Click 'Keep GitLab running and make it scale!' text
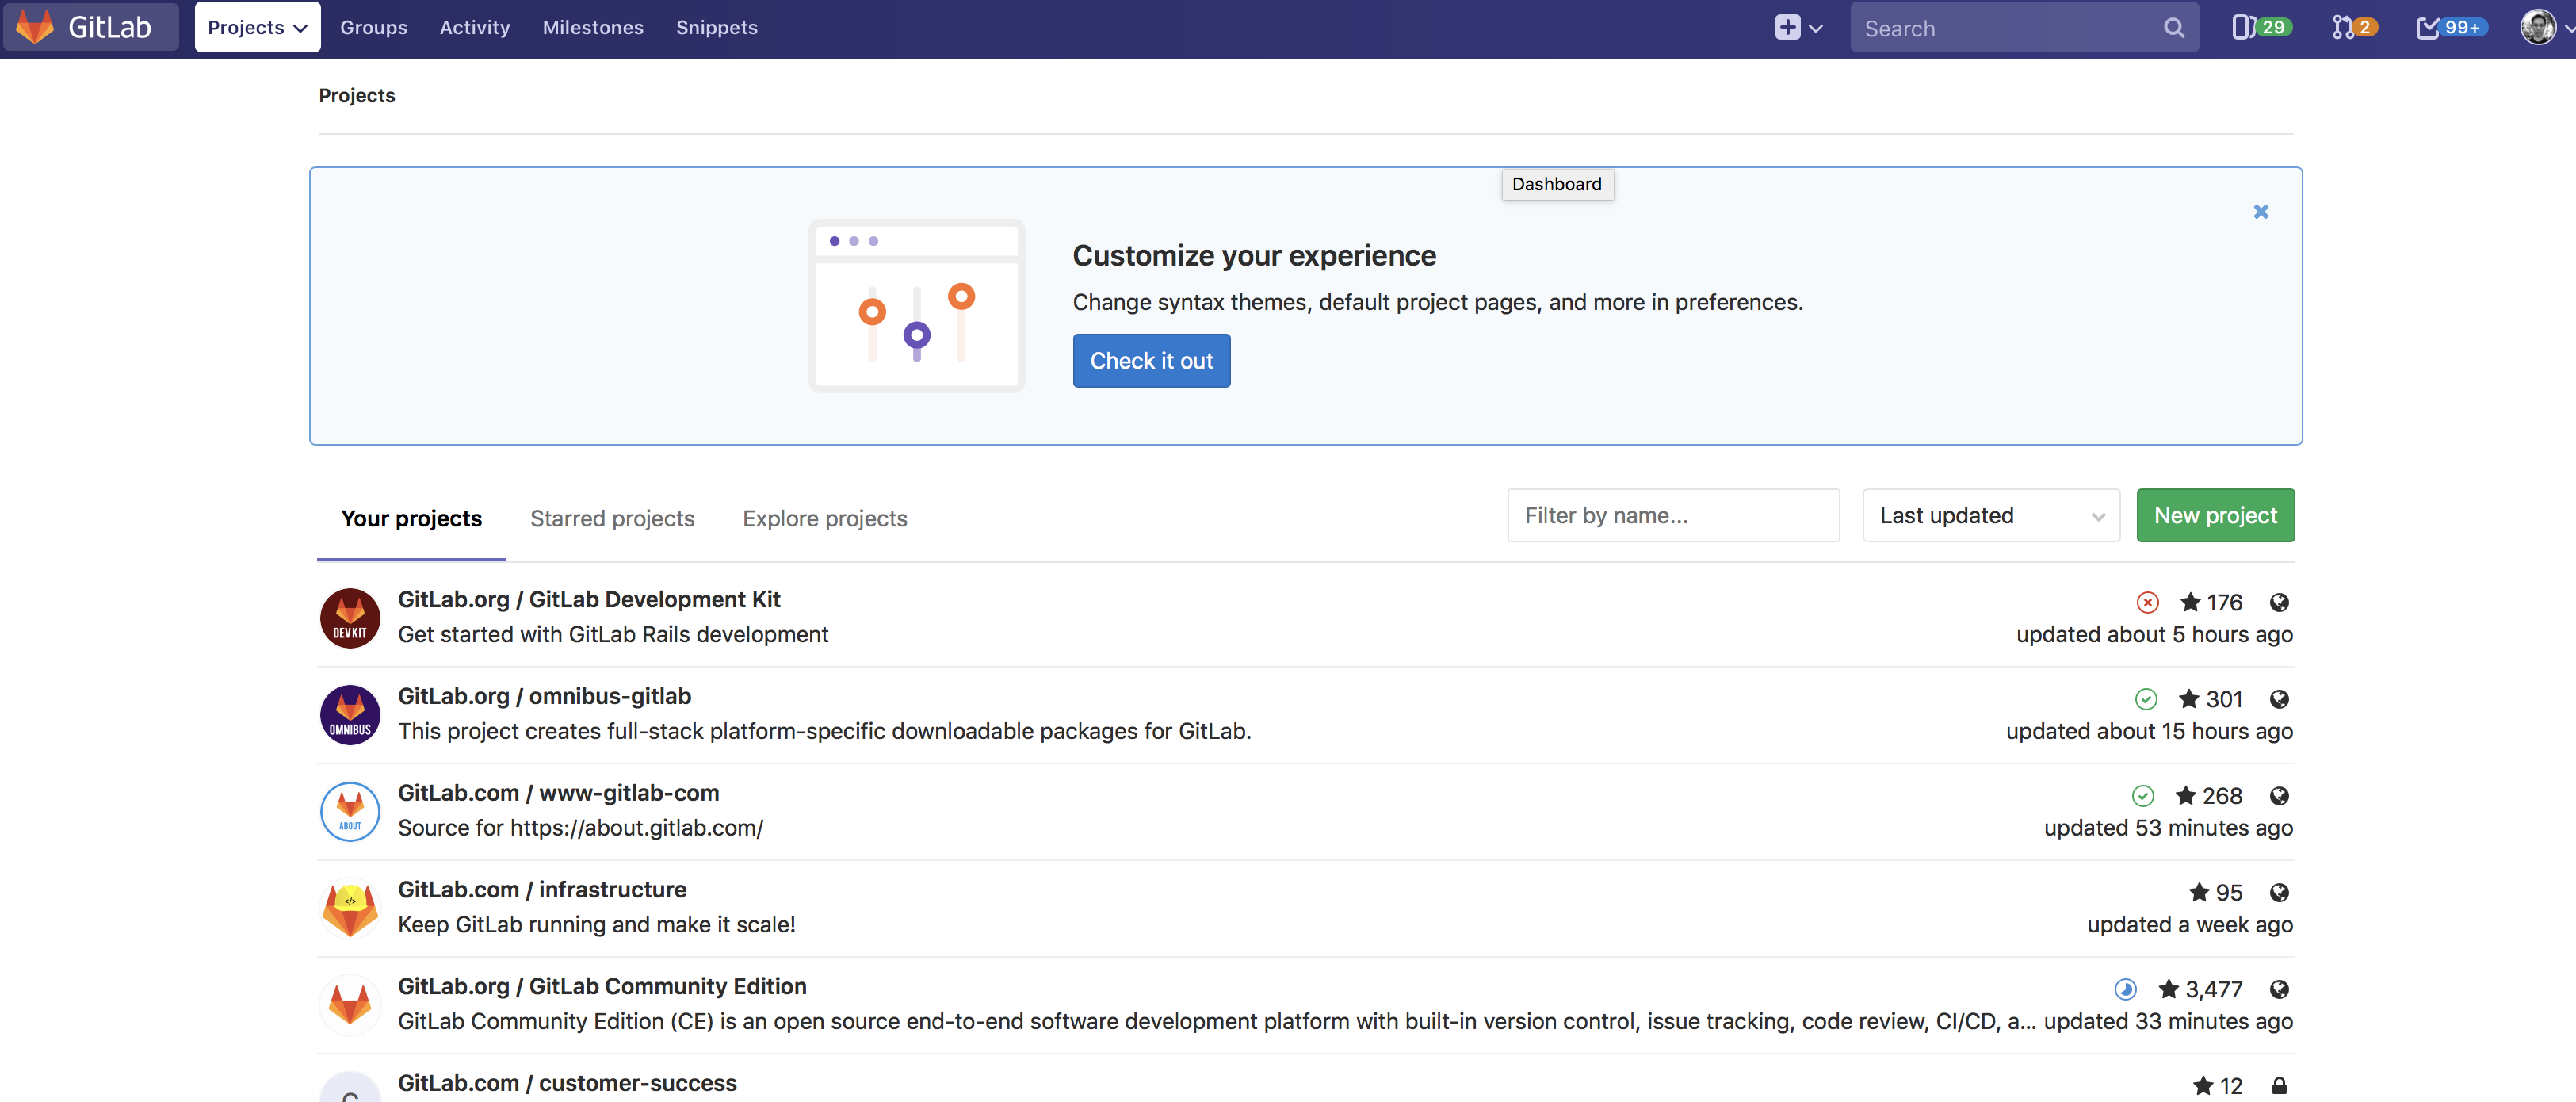 [596, 925]
